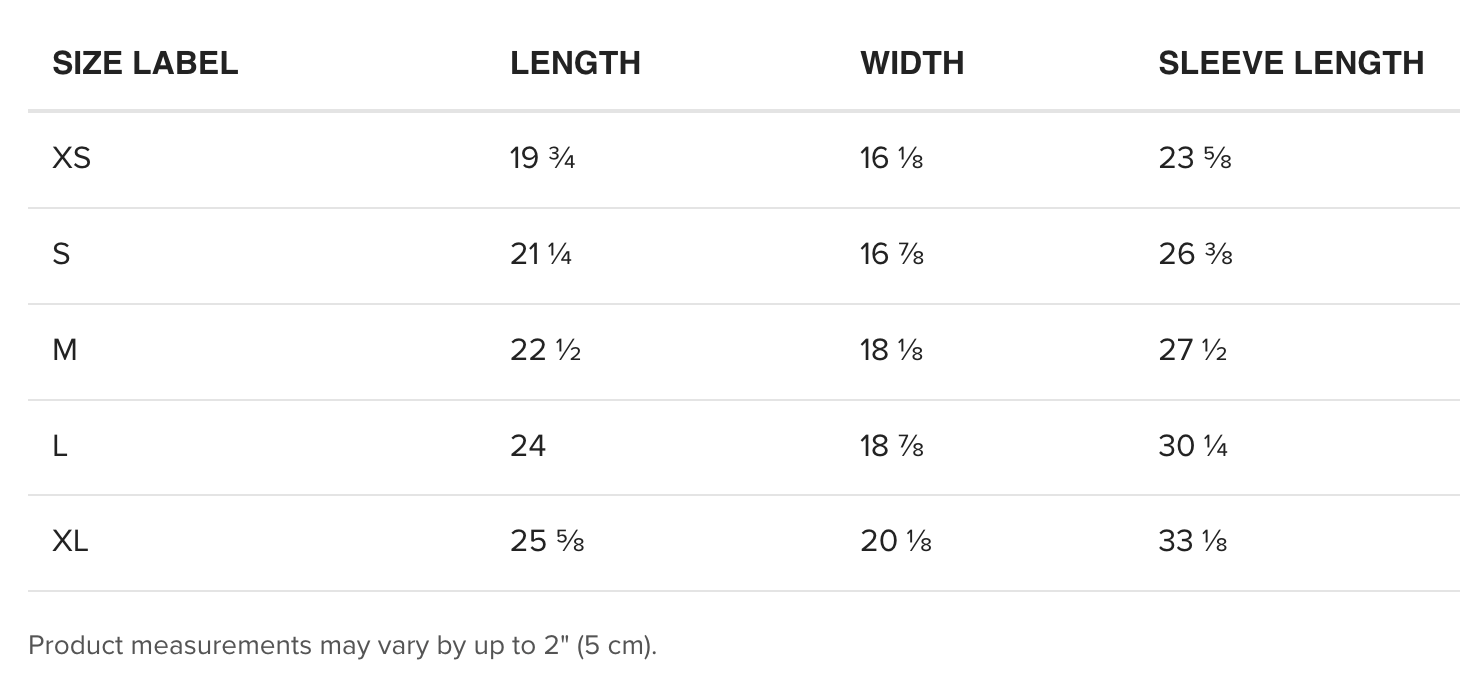The image size is (1460, 696).
Task: Click the XS sleeve length 23 ⅝
Action: pos(1195,158)
